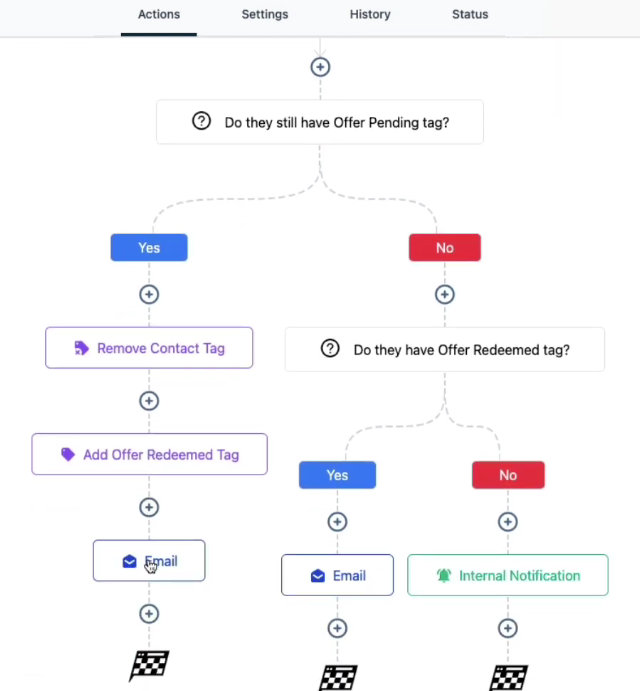Click plus icon under red No branch
This screenshot has width=640, height=691.
(445, 295)
